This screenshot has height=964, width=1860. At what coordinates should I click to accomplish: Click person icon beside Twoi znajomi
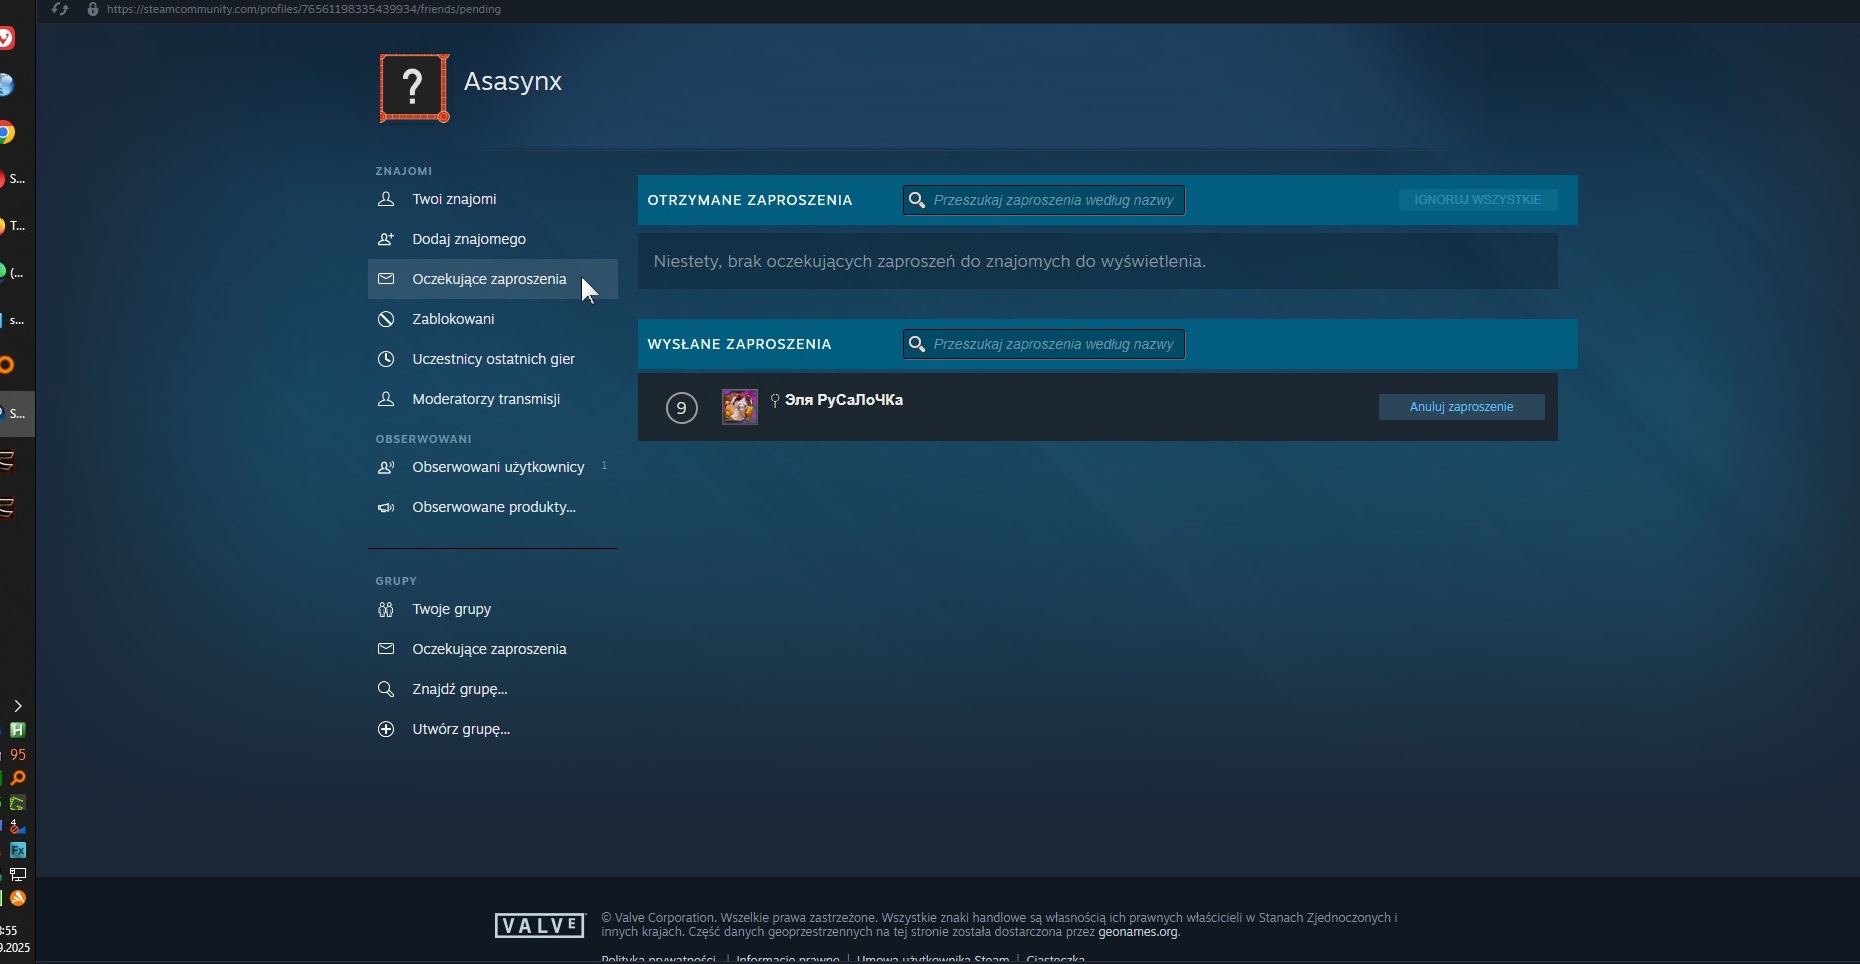386,199
